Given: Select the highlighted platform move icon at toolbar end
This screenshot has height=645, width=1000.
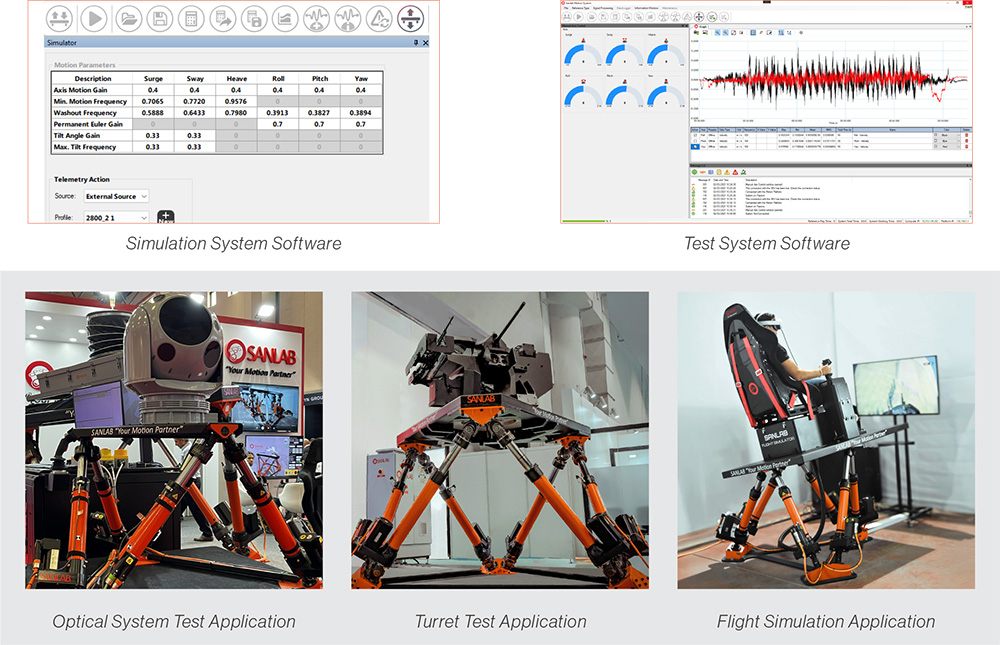Looking at the screenshot, I should point(410,18).
